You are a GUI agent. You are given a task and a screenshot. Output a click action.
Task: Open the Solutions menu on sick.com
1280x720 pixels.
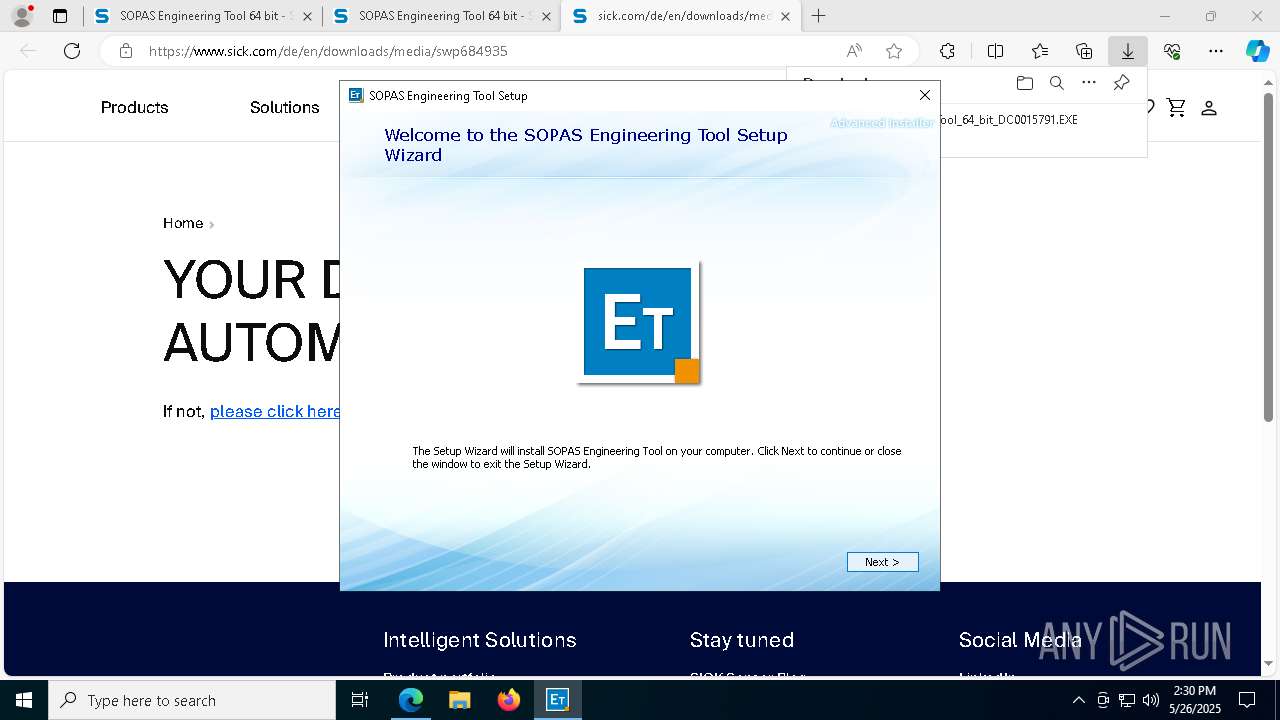(284, 107)
